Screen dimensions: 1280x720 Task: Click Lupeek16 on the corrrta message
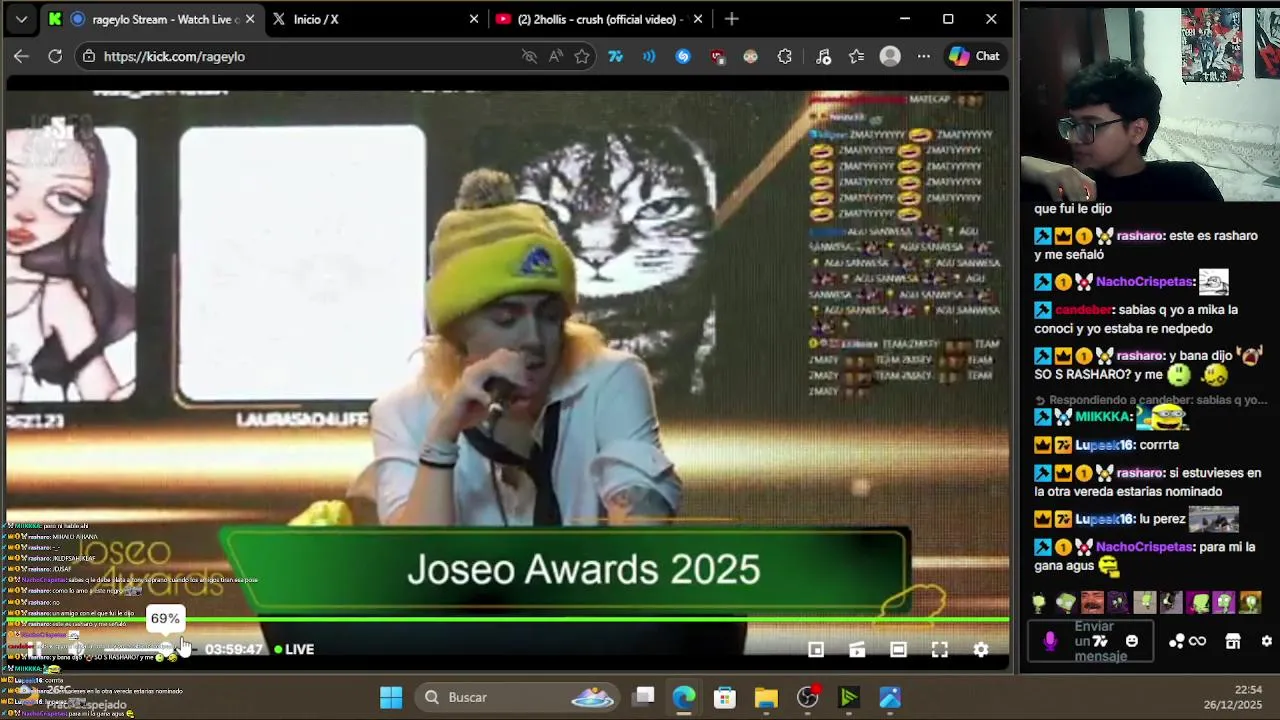coord(1104,445)
